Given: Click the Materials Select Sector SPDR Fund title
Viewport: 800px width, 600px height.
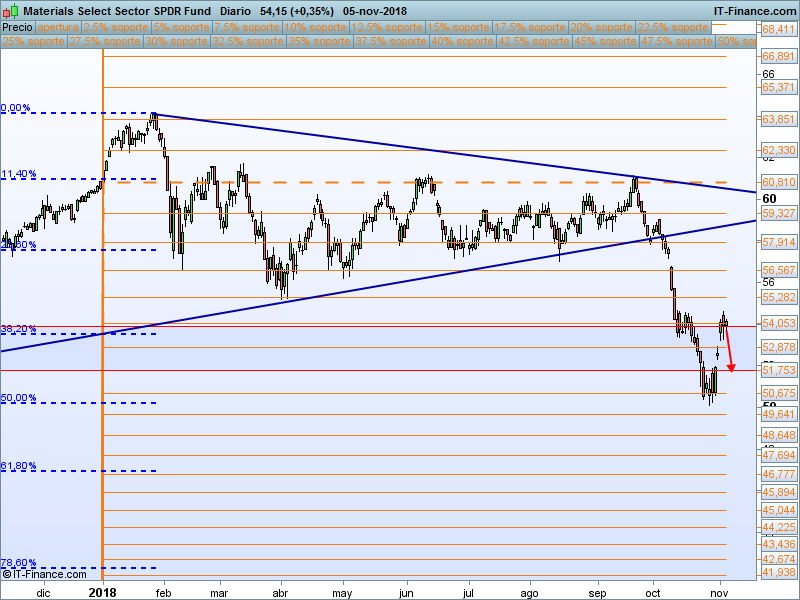Looking at the screenshot, I should click(x=117, y=11).
